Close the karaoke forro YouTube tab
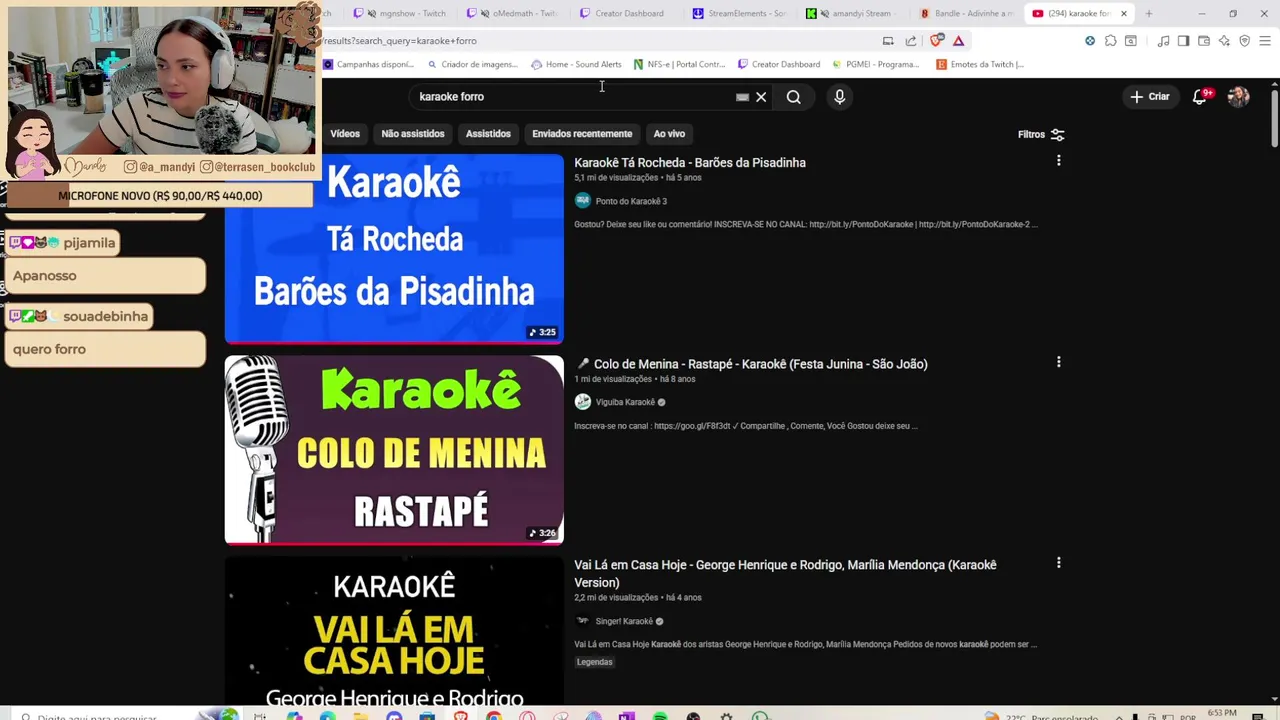 tap(1123, 14)
